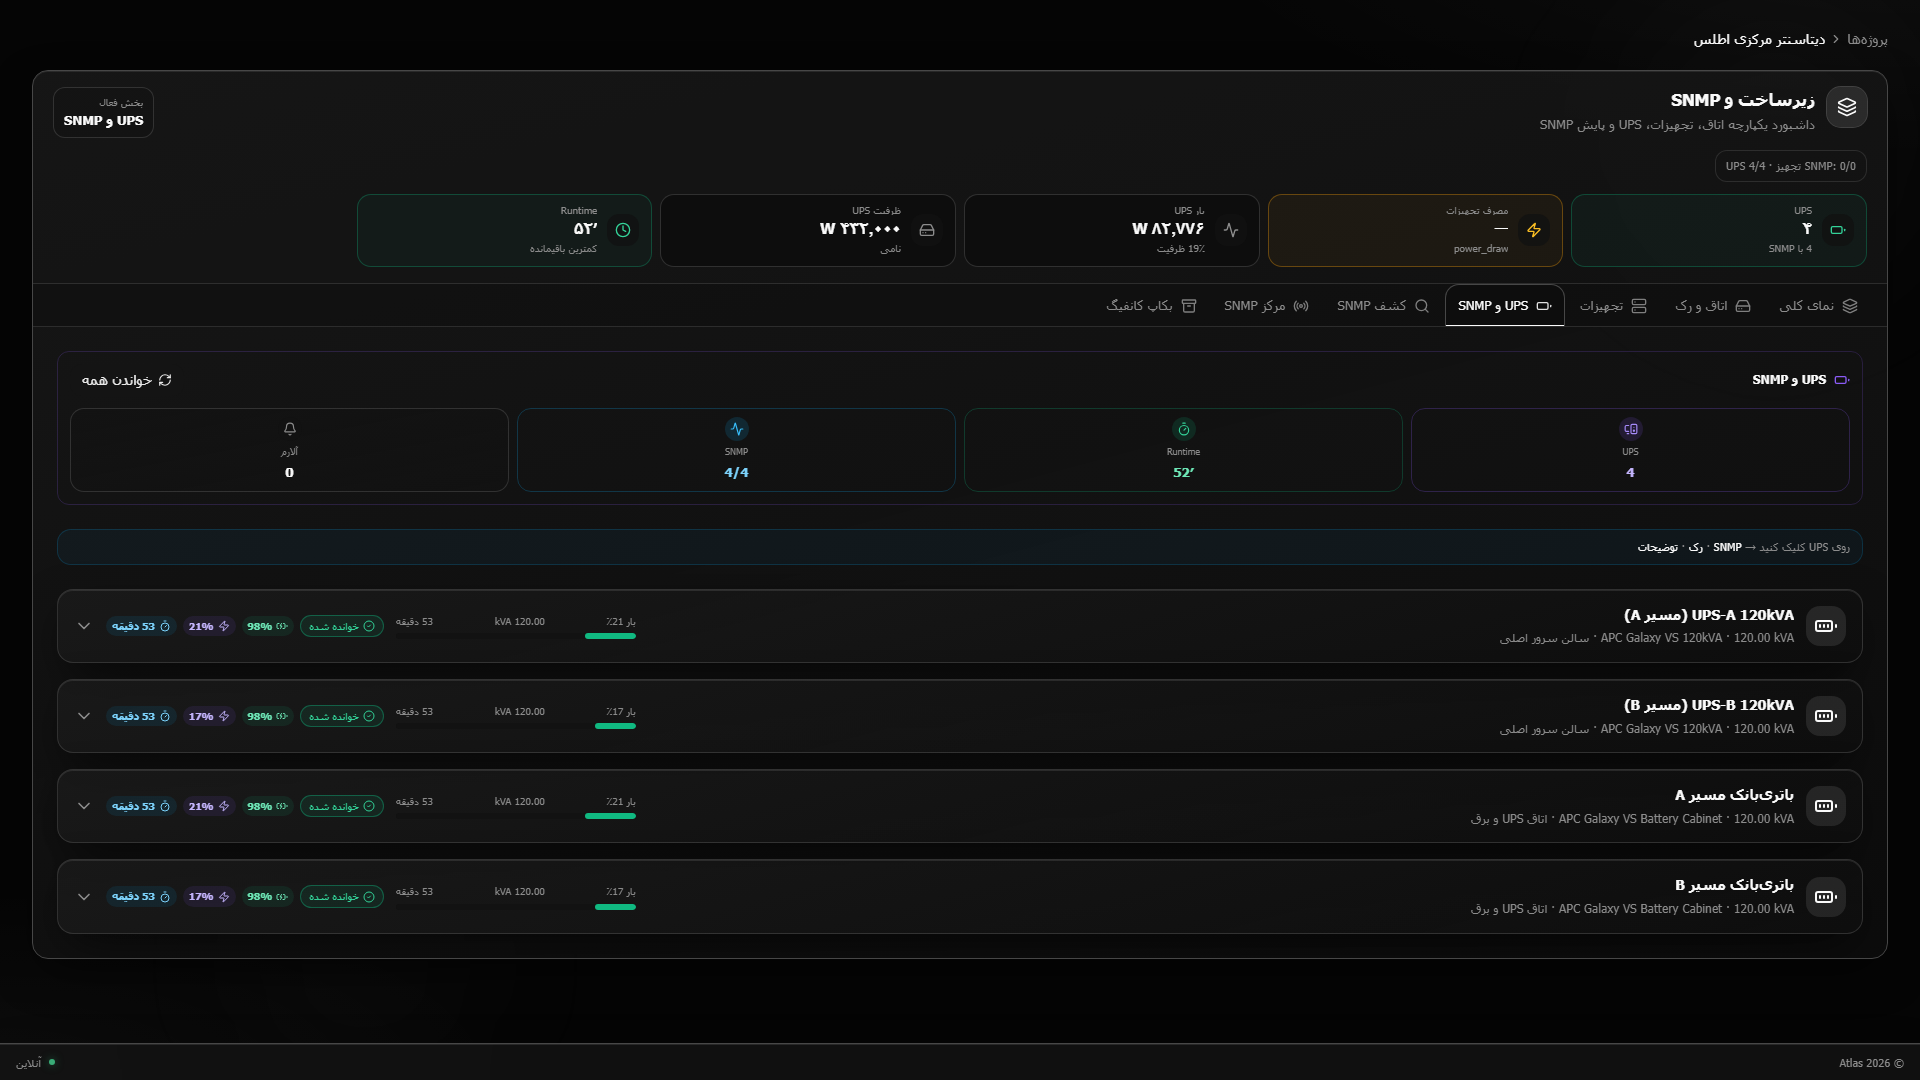The image size is (1920, 1080).
Task: Click 53 دقیقه runtime badge in باتری‌بانک مسیر B row
Action: coord(141,897)
